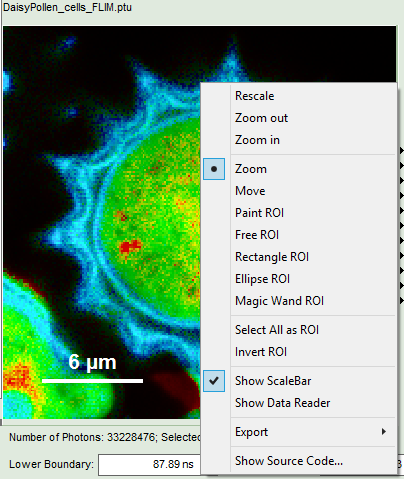Choose Zoom out in the menu
This screenshot has width=404, height=479.
pyautogui.click(x=261, y=118)
